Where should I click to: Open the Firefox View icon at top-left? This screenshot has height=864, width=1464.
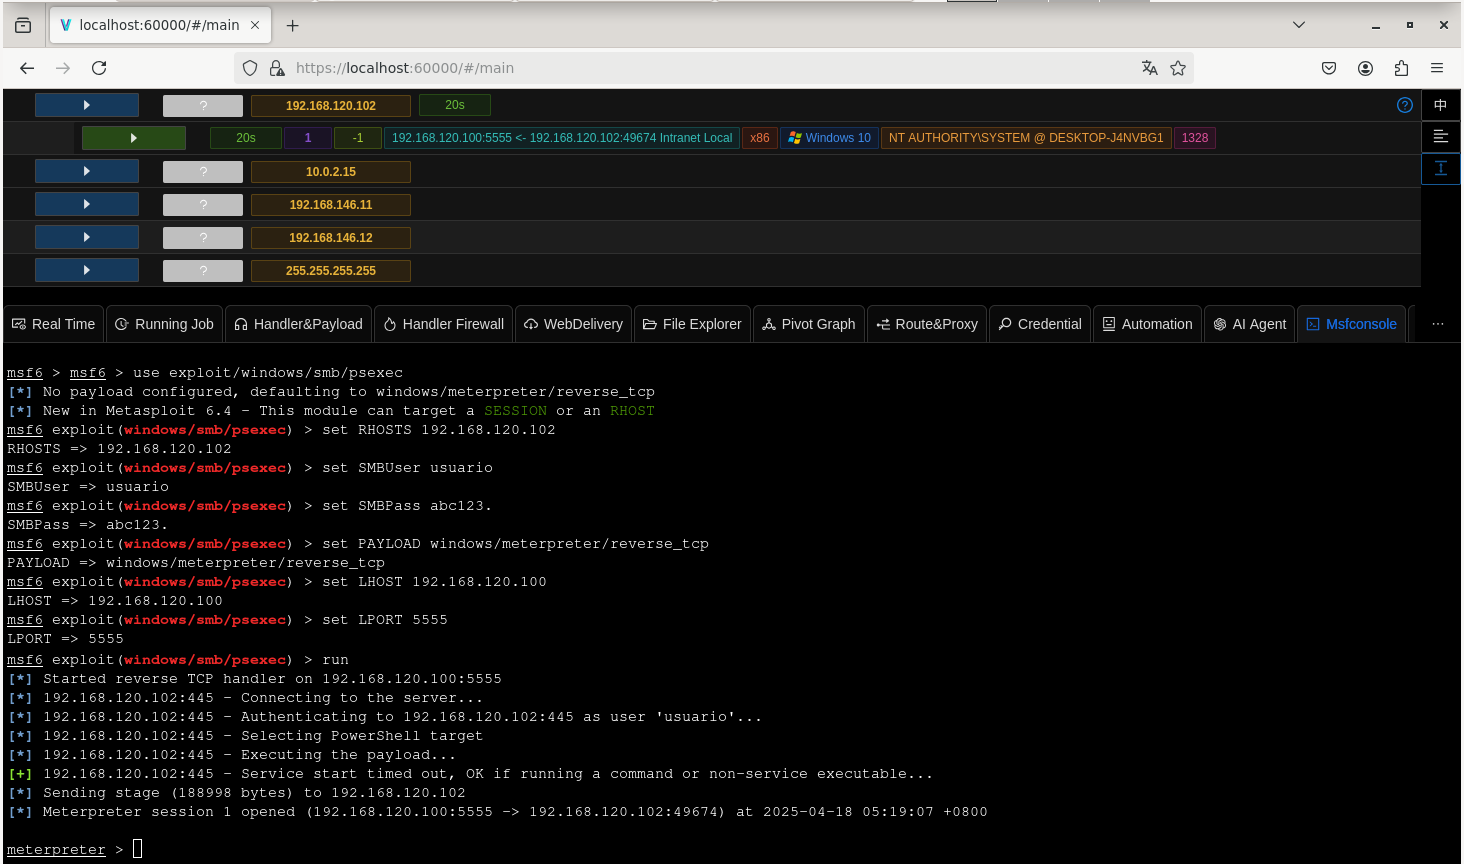23,25
